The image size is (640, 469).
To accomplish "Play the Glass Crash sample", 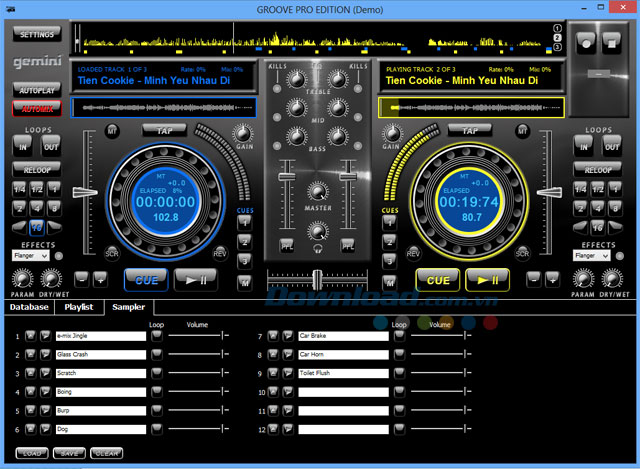I will pyautogui.click(x=45, y=354).
